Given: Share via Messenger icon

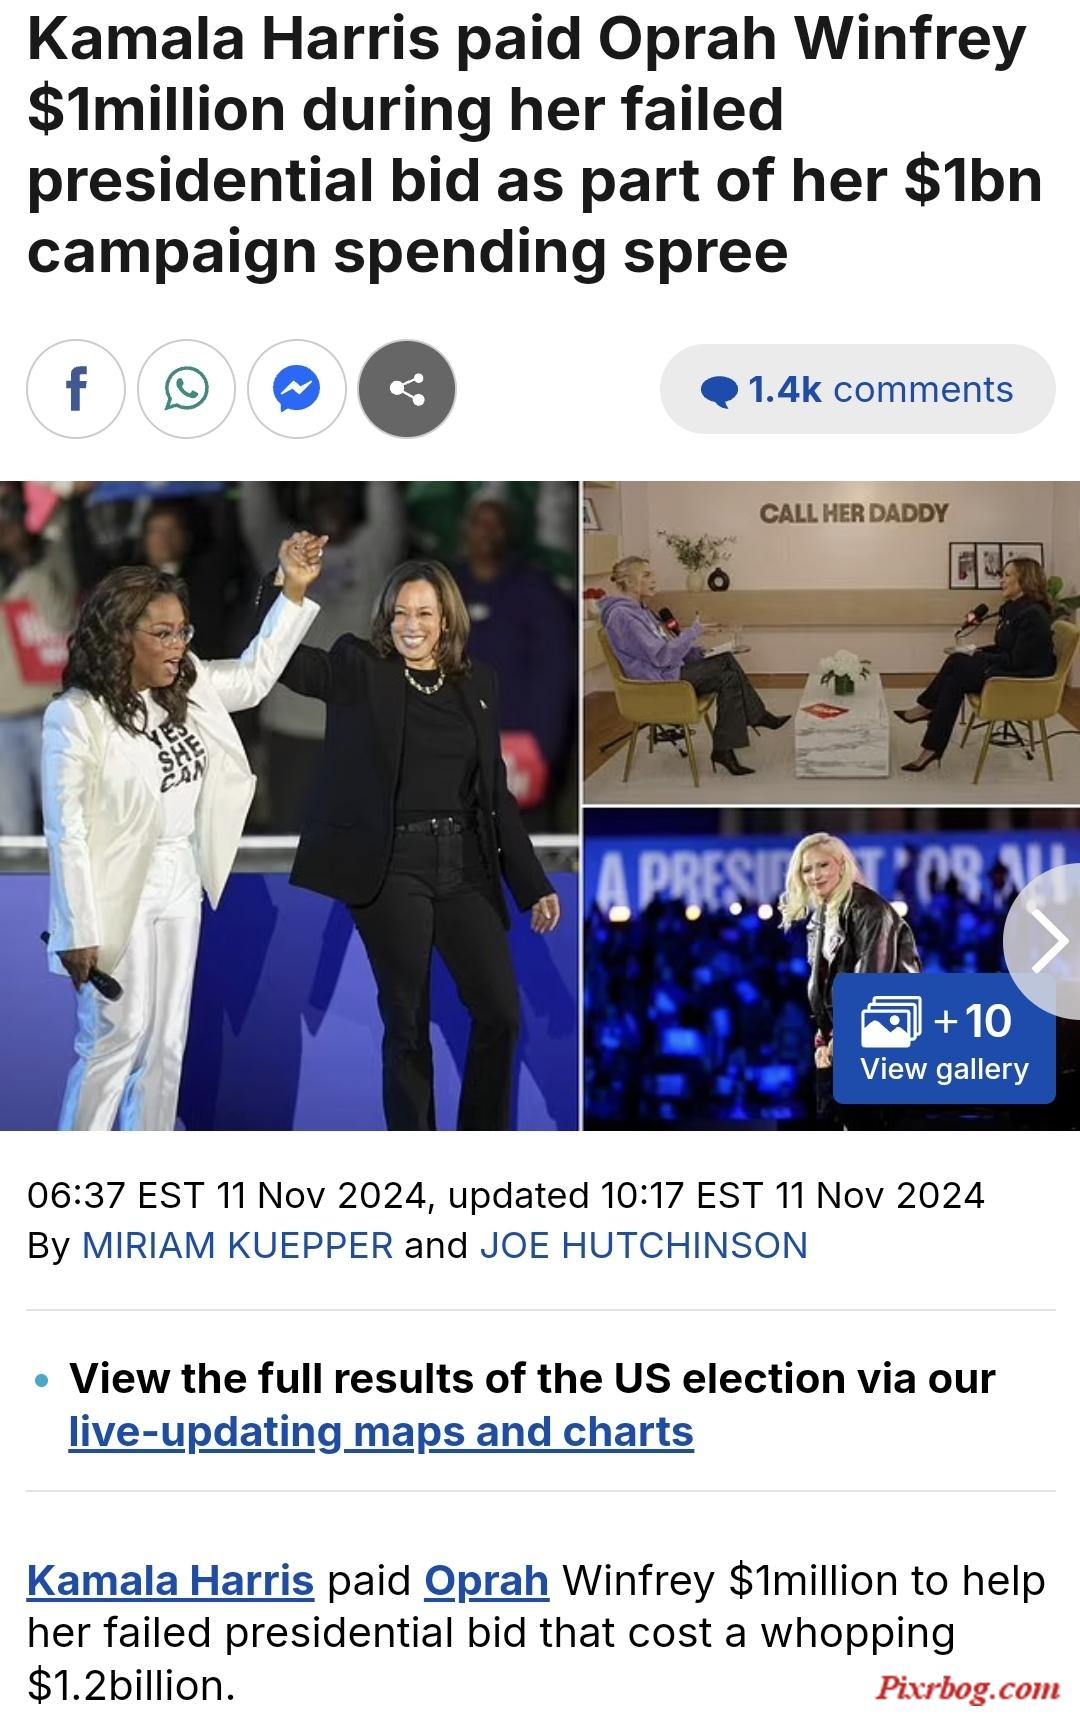Looking at the screenshot, I should pyautogui.click(x=297, y=389).
